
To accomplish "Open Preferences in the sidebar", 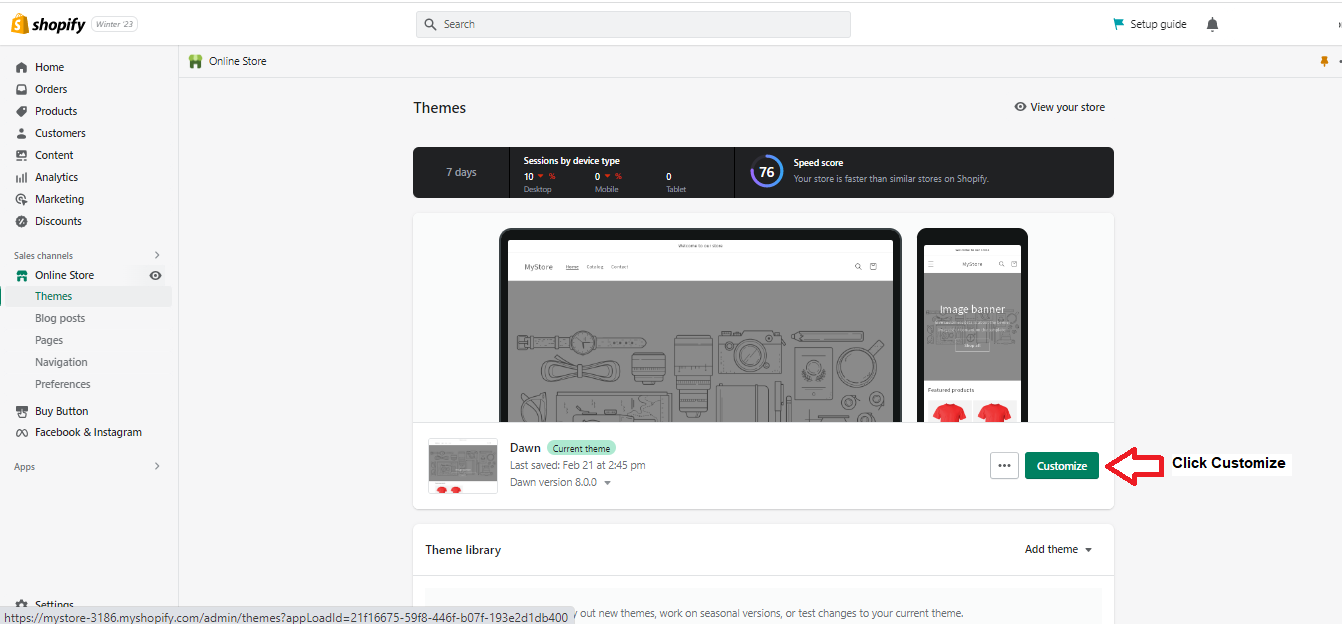I will 63,384.
